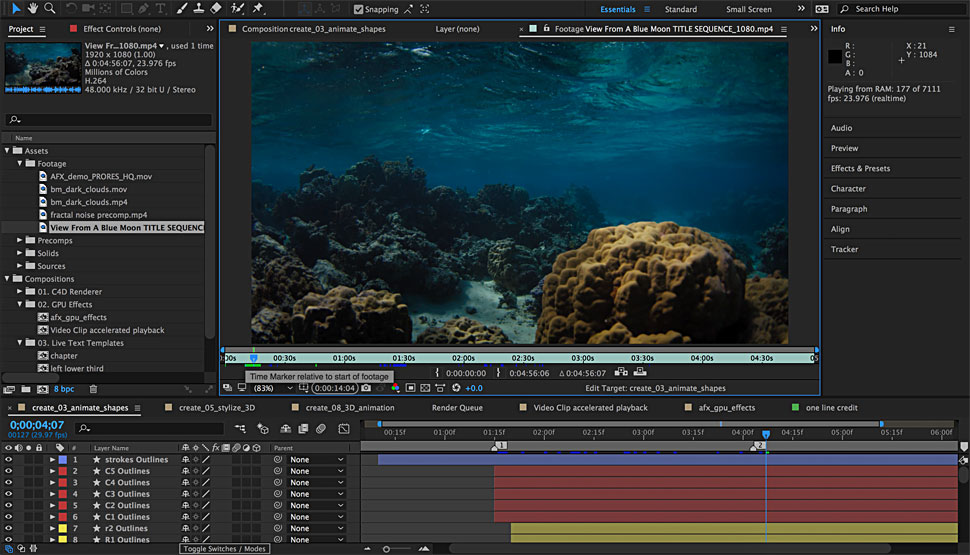The height and width of the screenshot is (555, 970).
Task: Enable Motion Blur switch in timeline header
Action: click(321, 428)
